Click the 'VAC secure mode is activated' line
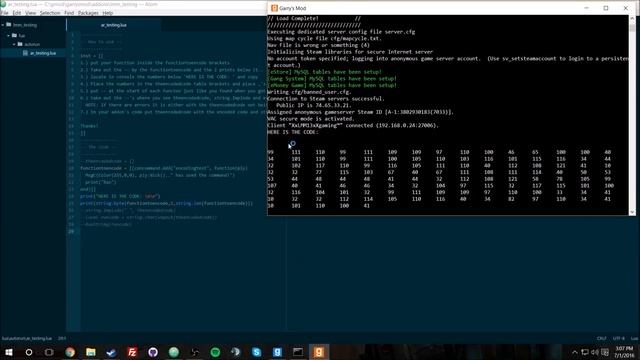The height and width of the screenshot is (360, 640). point(310,119)
